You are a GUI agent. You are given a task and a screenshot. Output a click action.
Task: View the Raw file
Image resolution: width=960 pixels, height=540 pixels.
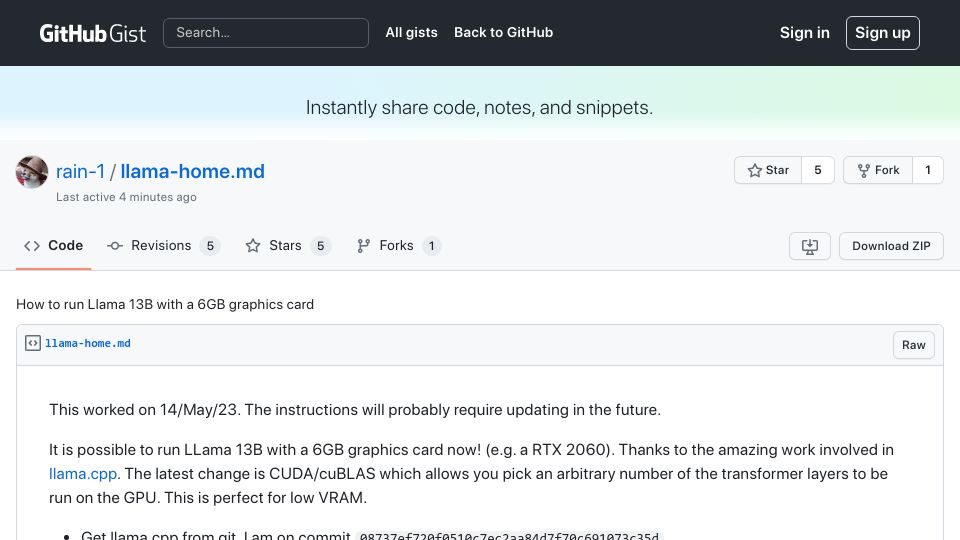point(913,345)
